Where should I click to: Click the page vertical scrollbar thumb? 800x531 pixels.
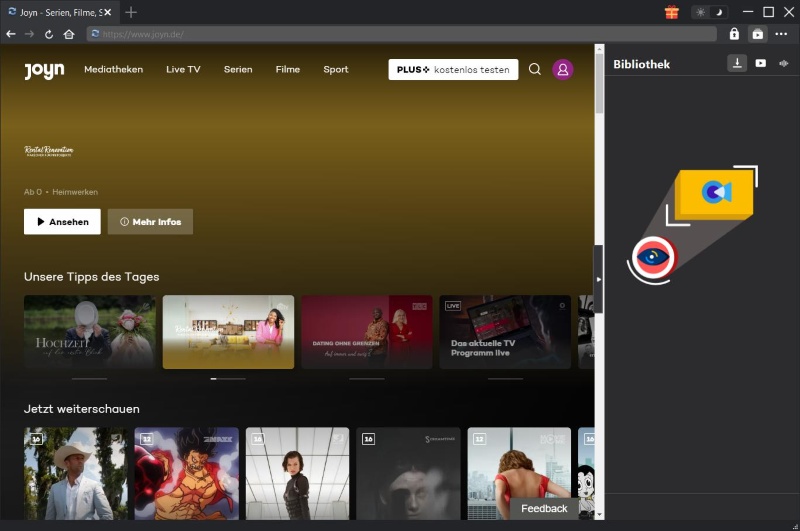coord(599,83)
